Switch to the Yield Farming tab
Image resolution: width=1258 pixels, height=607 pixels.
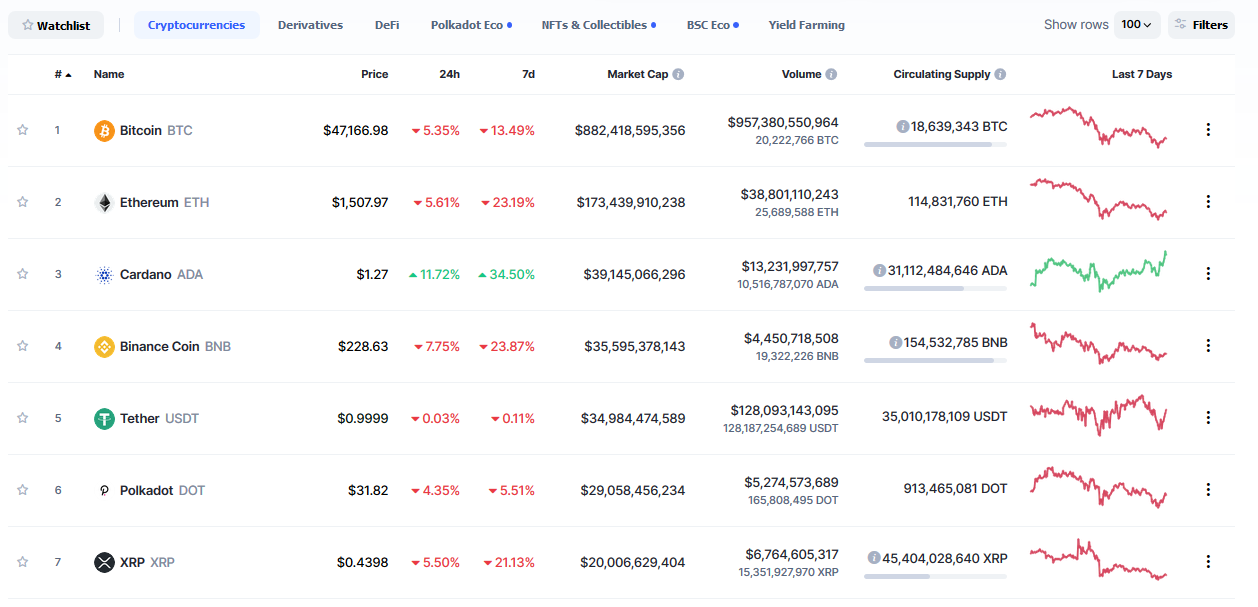coord(806,25)
